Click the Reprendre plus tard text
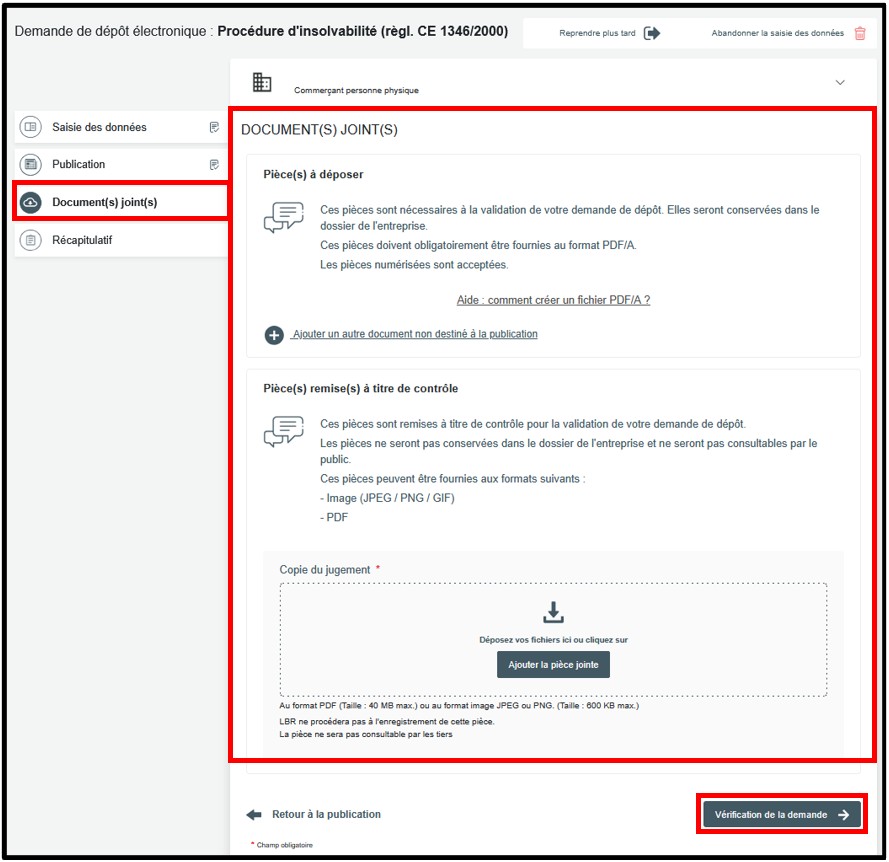 click(x=597, y=33)
